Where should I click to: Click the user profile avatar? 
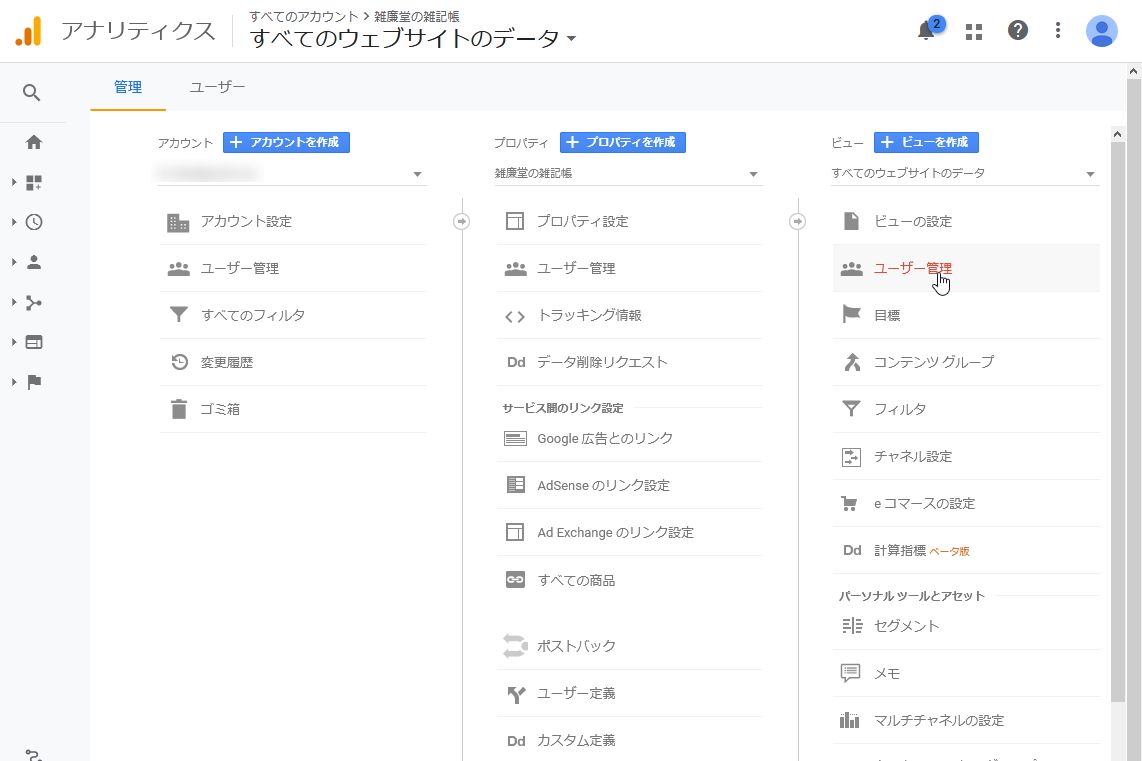point(1101,31)
